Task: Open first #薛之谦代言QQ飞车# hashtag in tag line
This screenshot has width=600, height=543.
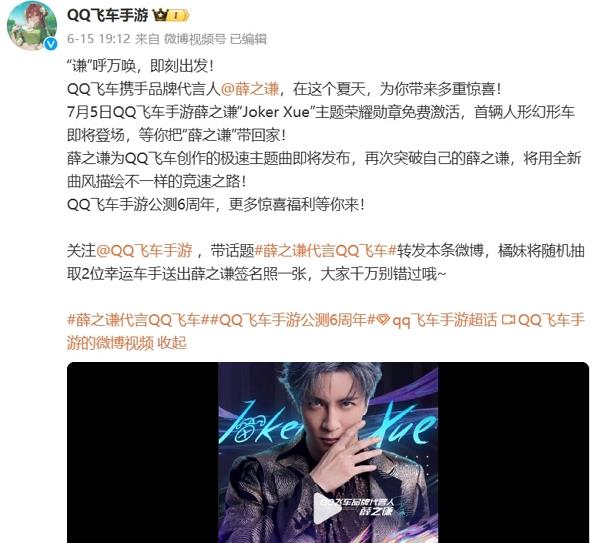Action: 134,320
